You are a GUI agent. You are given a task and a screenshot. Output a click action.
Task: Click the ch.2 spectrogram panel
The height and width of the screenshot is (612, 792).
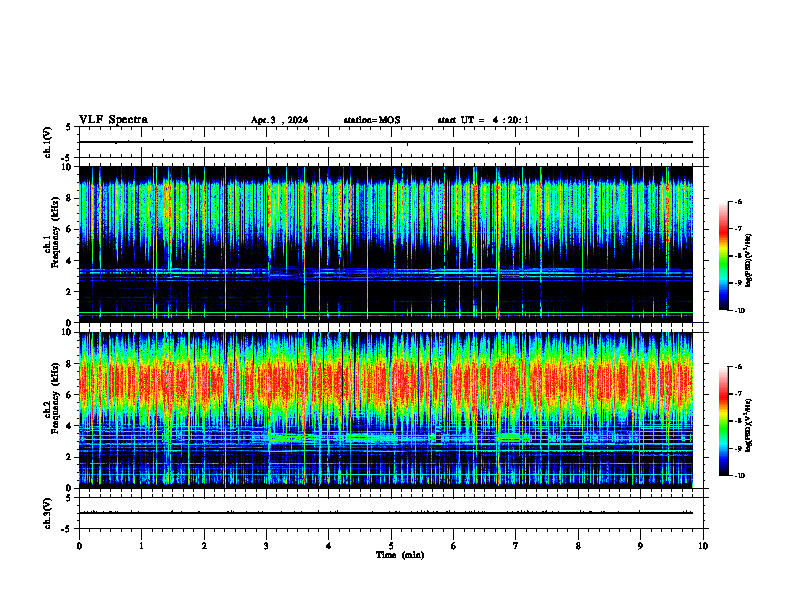(x=391, y=410)
